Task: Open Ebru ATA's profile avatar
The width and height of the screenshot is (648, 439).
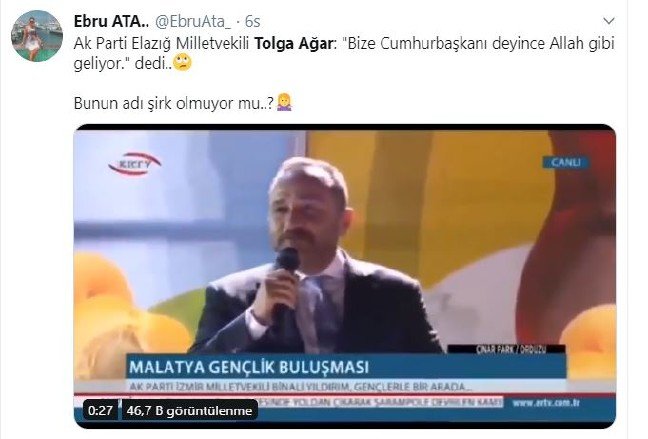Action: (37, 36)
